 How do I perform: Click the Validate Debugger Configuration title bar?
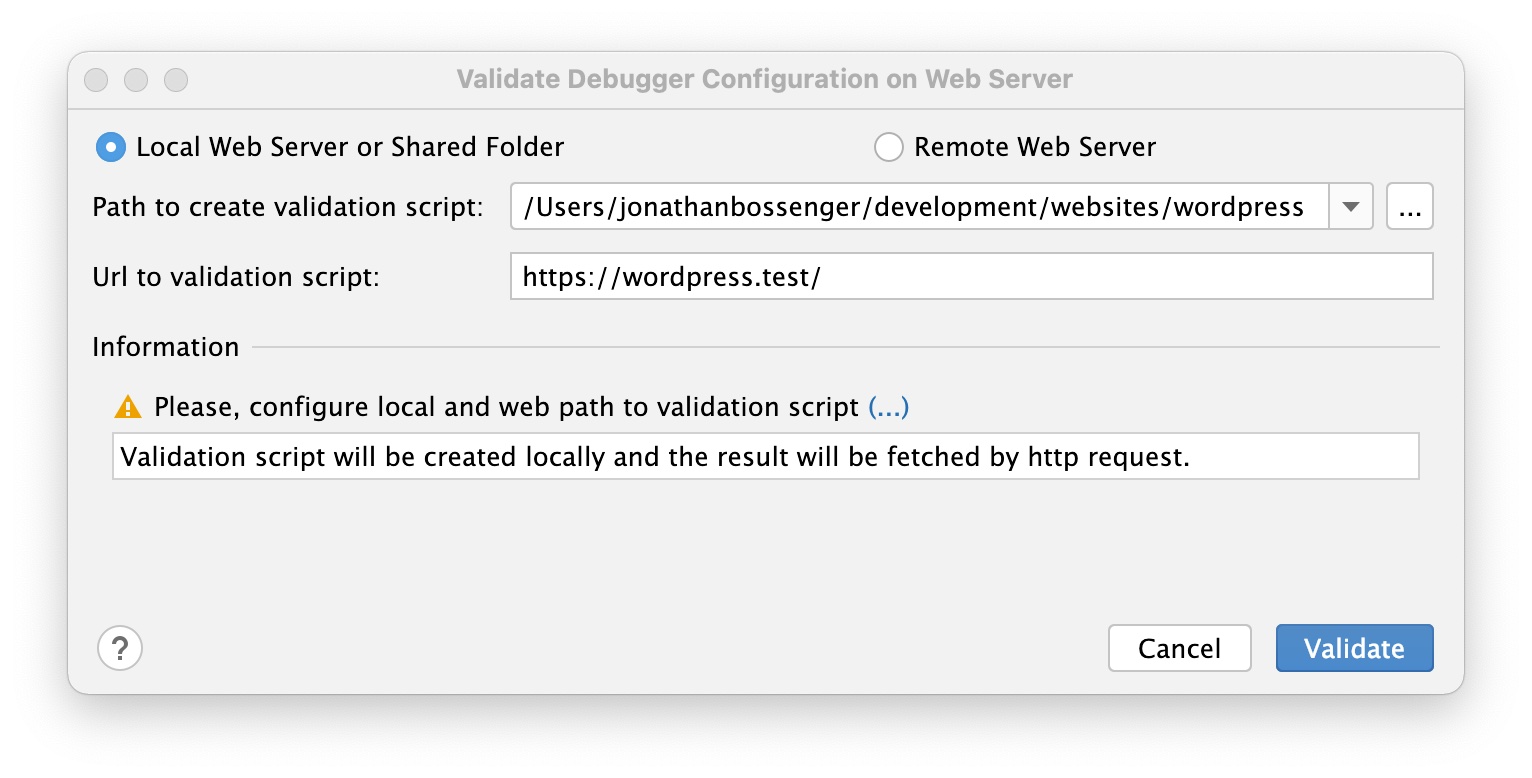point(764,80)
